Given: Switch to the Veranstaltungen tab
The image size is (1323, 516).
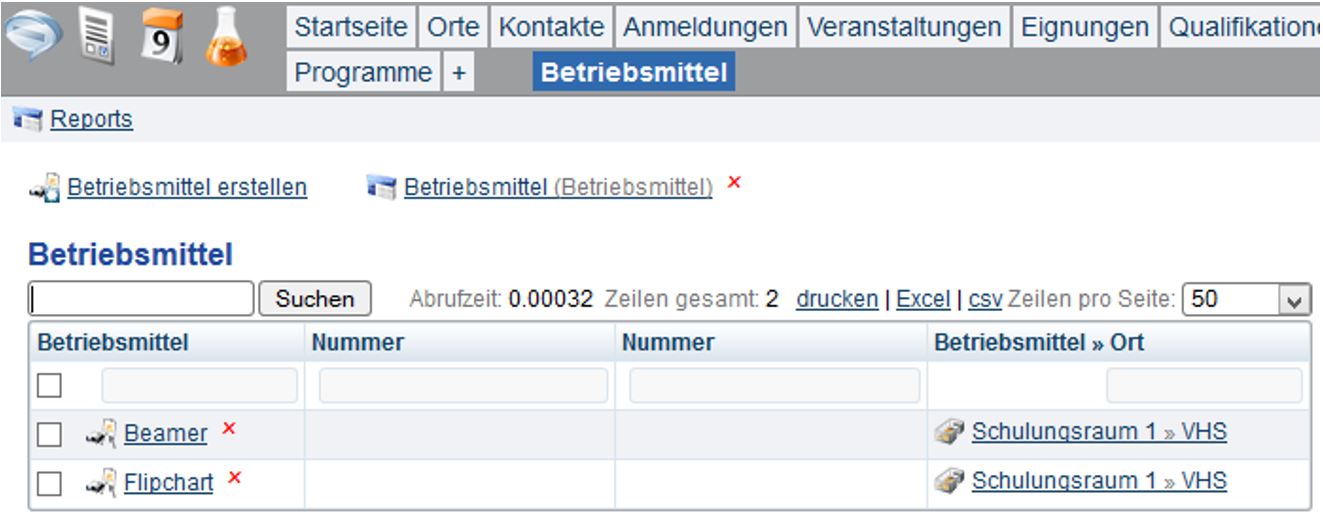Looking at the screenshot, I should [x=903, y=27].
